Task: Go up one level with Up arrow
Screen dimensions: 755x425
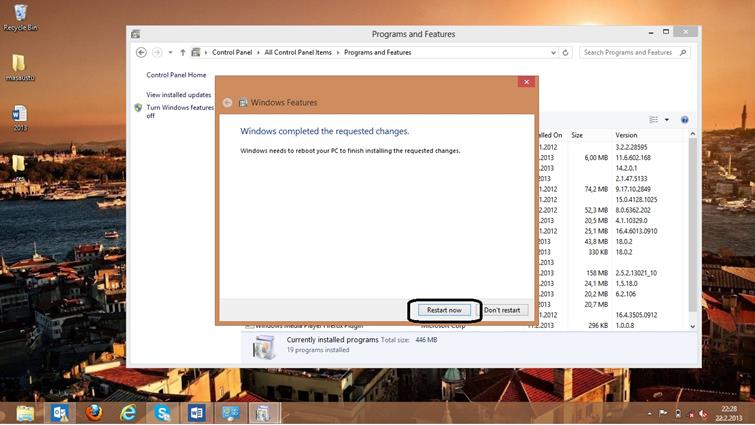Action: tap(183, 52)
